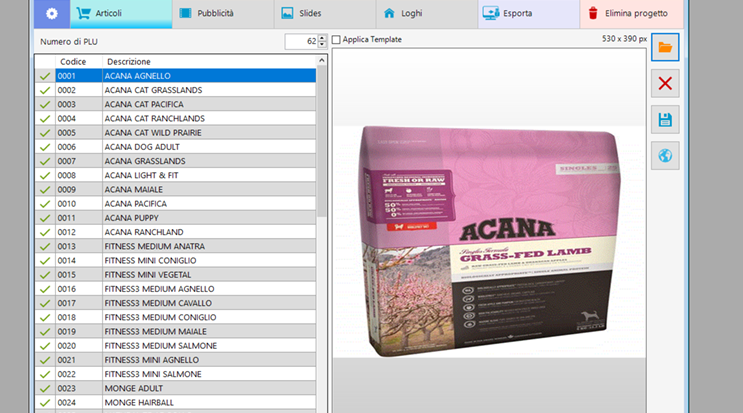
Task: Select row ACANA PACIFICA
Action: [x=175, y=204]
